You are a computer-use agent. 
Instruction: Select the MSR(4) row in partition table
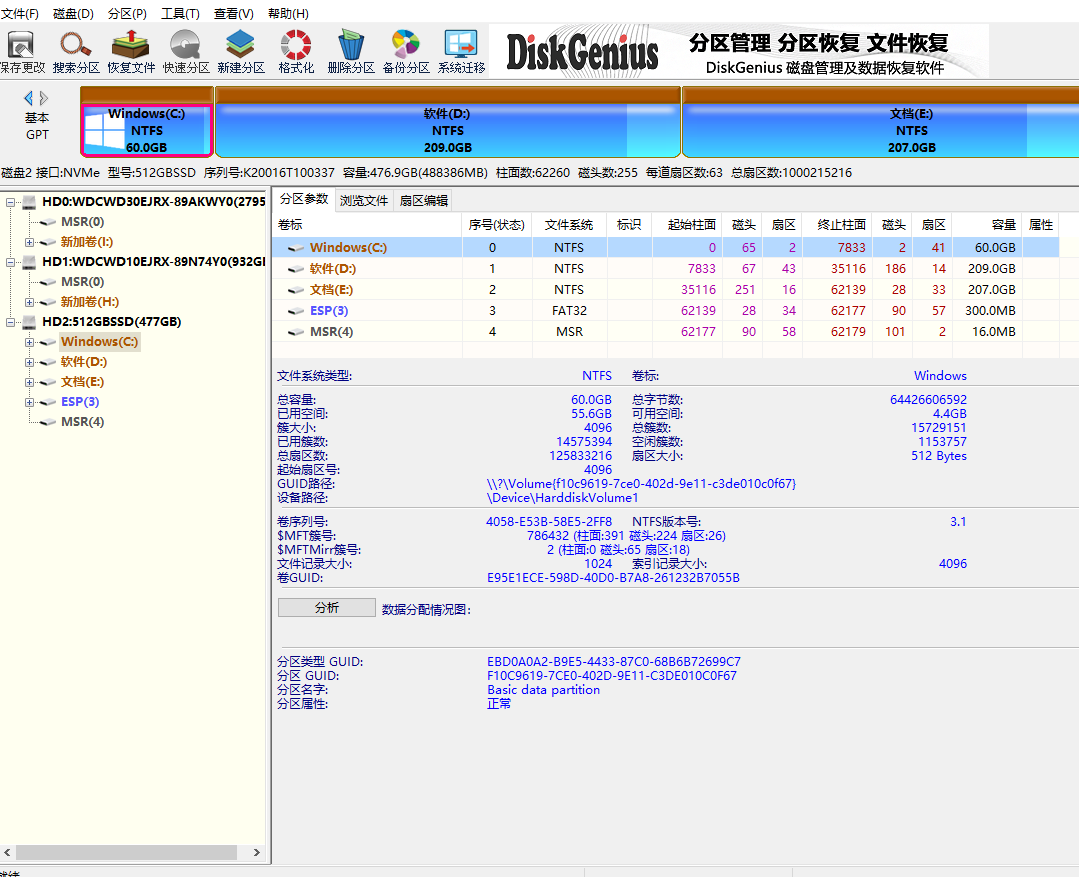(665, 332)
